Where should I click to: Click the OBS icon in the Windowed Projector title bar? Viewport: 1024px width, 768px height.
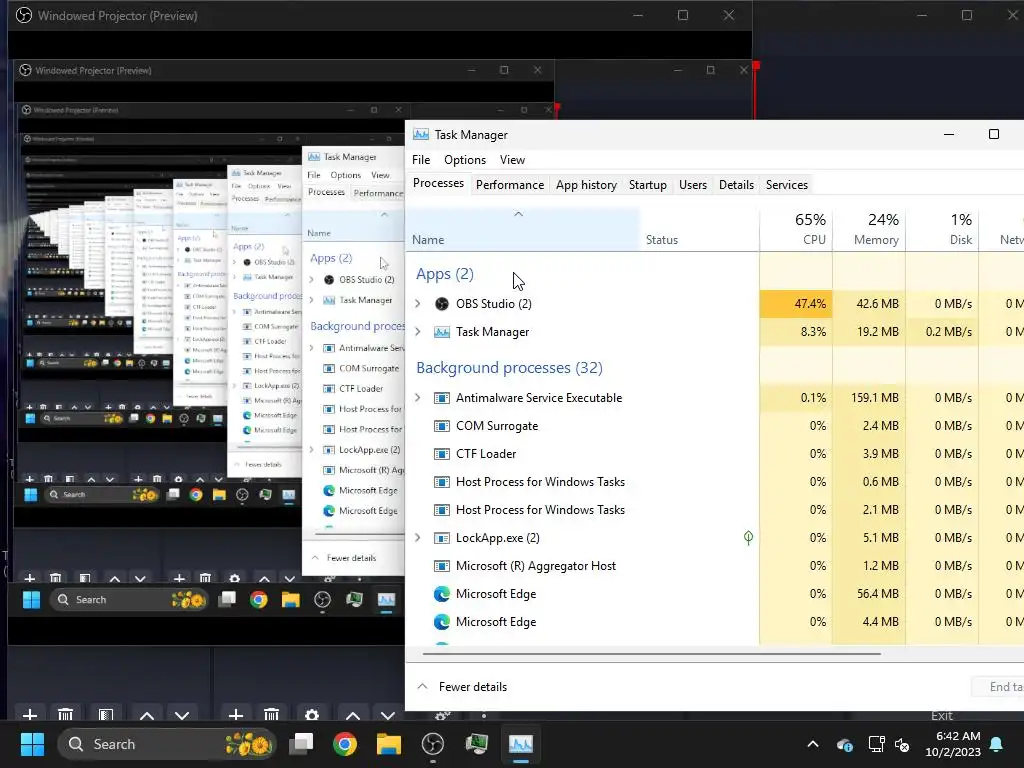click(x=24, y=15)
